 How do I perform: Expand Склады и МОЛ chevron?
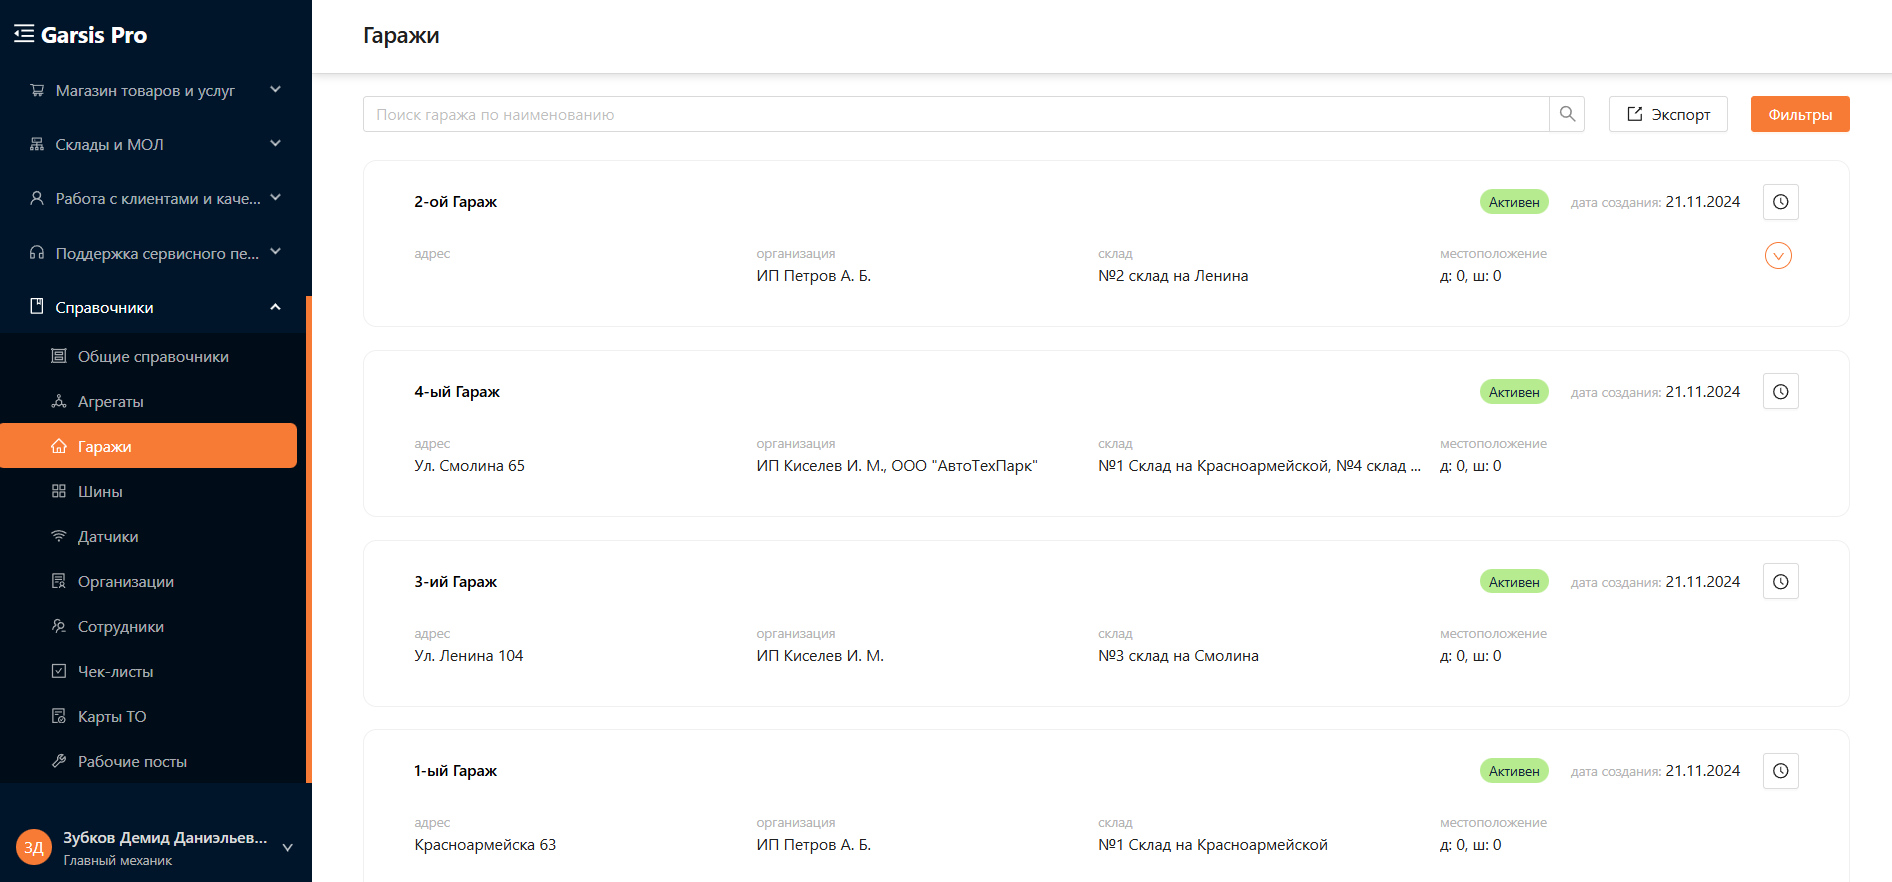(276, 143)
